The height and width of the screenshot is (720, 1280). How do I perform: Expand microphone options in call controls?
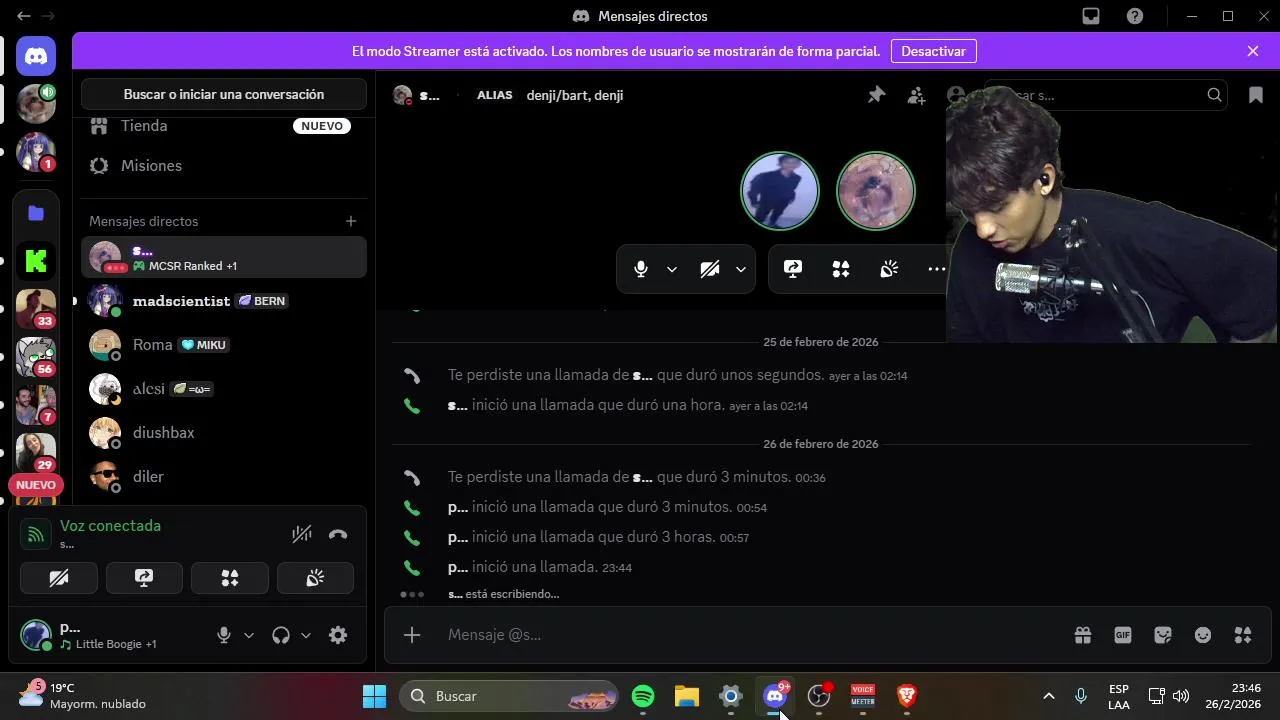672,269
